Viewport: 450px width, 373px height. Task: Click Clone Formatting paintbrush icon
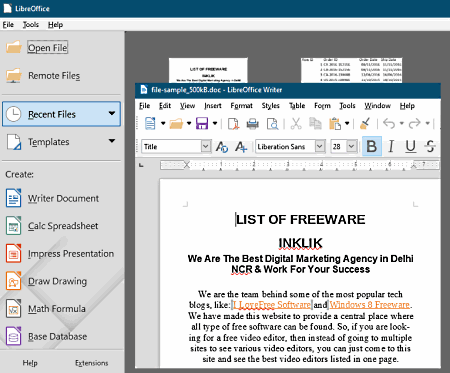[x=365, y=124]
